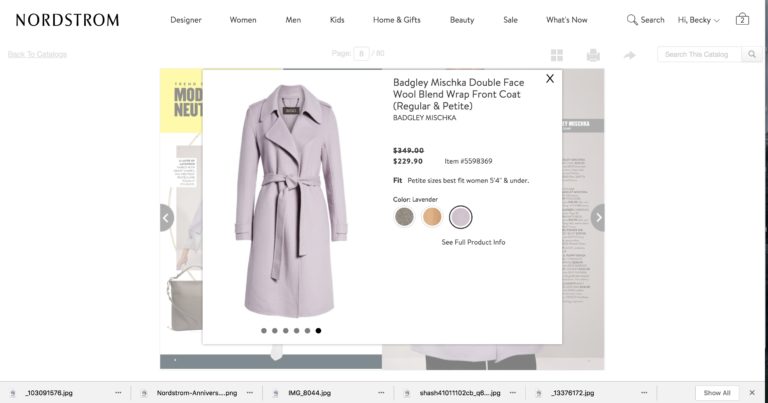Open the _13376172.jpg downloaded file
Viewport: 768px width, 403px height.
pos(573,393)
